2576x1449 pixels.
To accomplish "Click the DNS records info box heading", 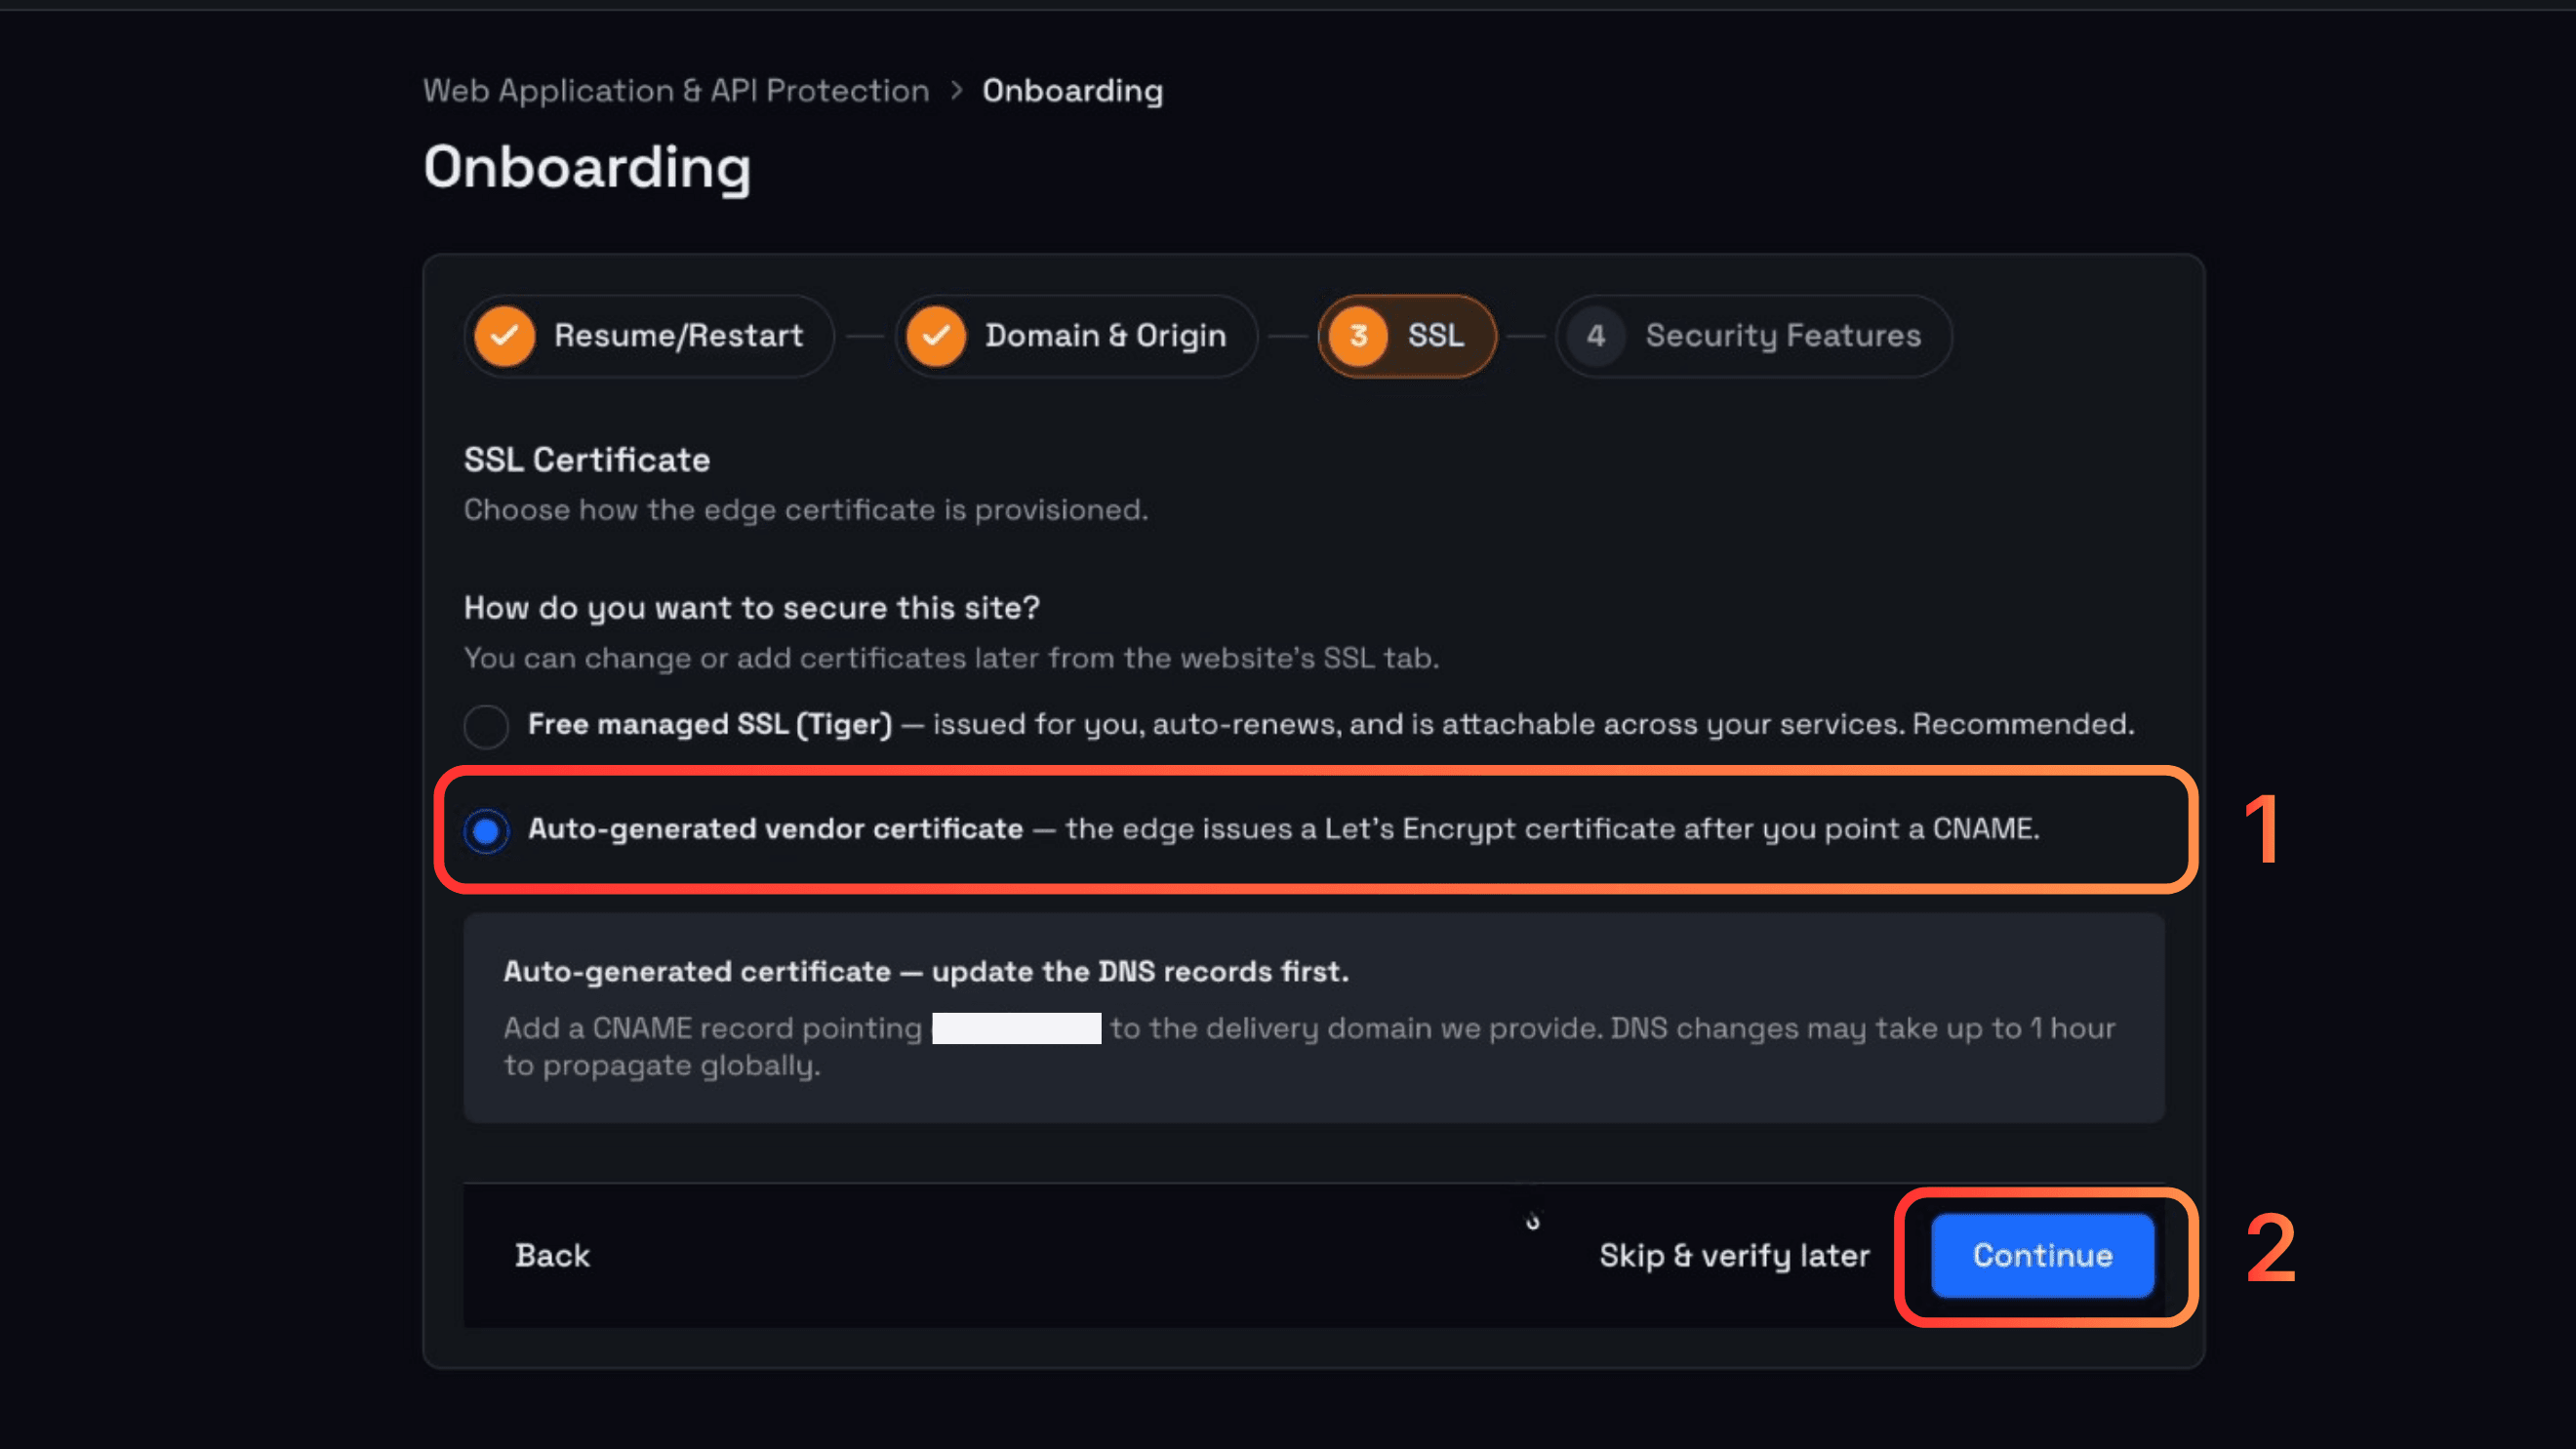I will point(926,972).
